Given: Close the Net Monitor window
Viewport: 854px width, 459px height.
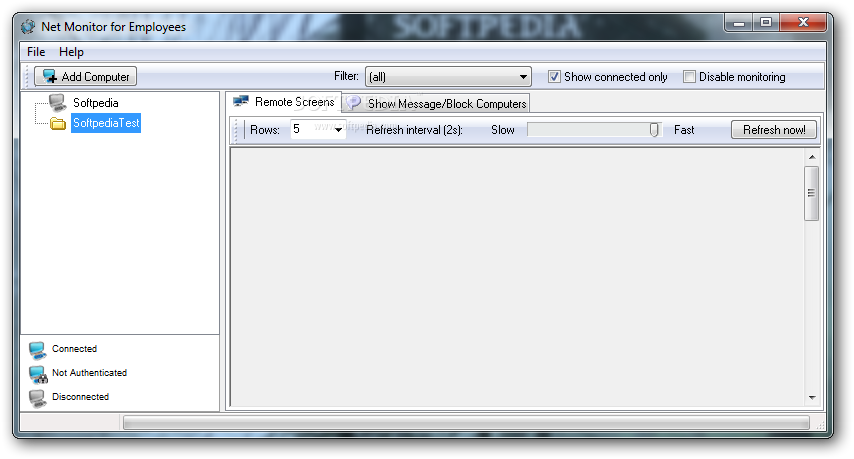Looking at the screenshot, I should 803,23.
